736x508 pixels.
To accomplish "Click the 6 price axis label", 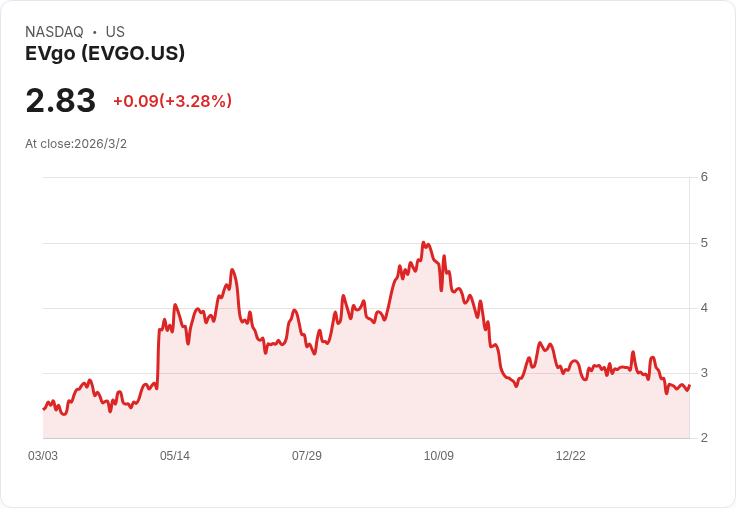I will point(704,177).
